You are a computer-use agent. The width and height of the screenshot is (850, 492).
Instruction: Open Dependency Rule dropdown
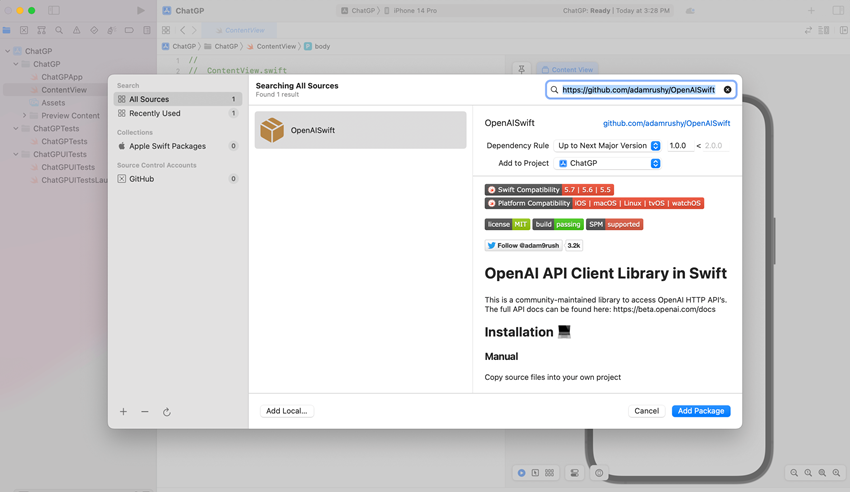point(608,146)
